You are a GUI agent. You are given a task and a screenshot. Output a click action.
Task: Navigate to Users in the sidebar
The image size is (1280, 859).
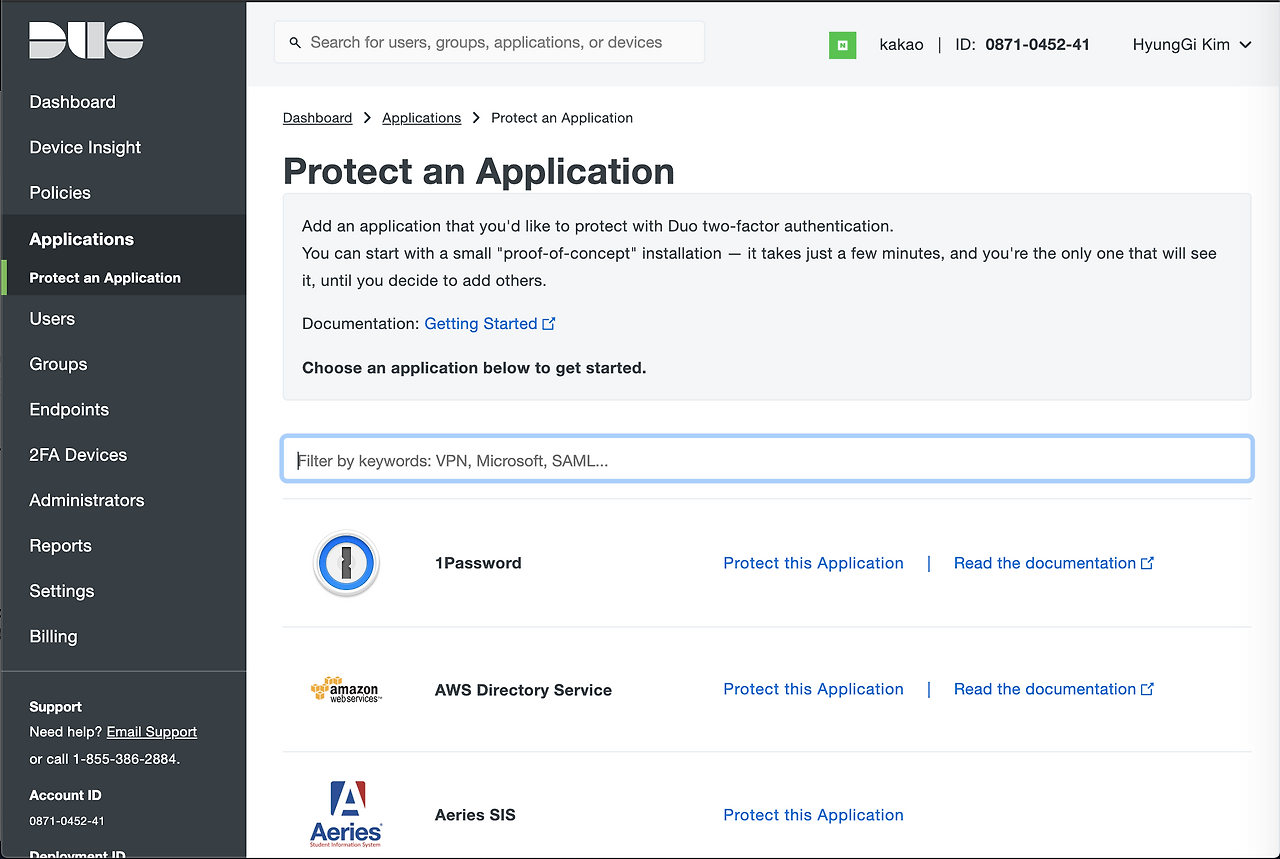coord(52,319)
